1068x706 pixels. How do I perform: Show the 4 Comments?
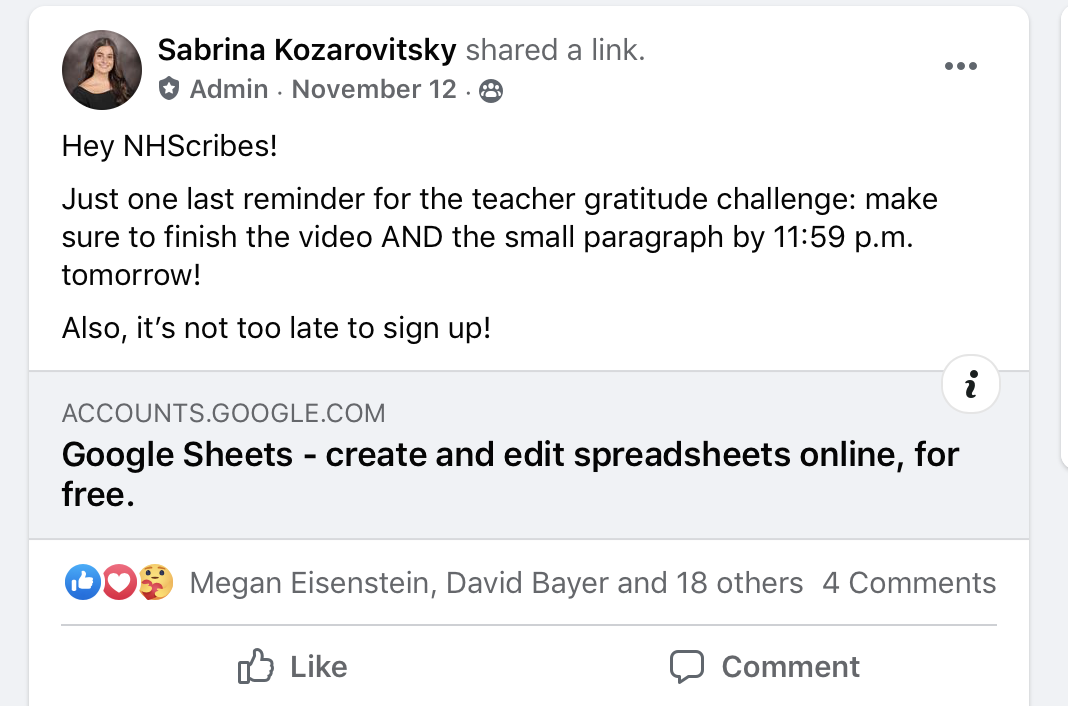pos(909,583)
